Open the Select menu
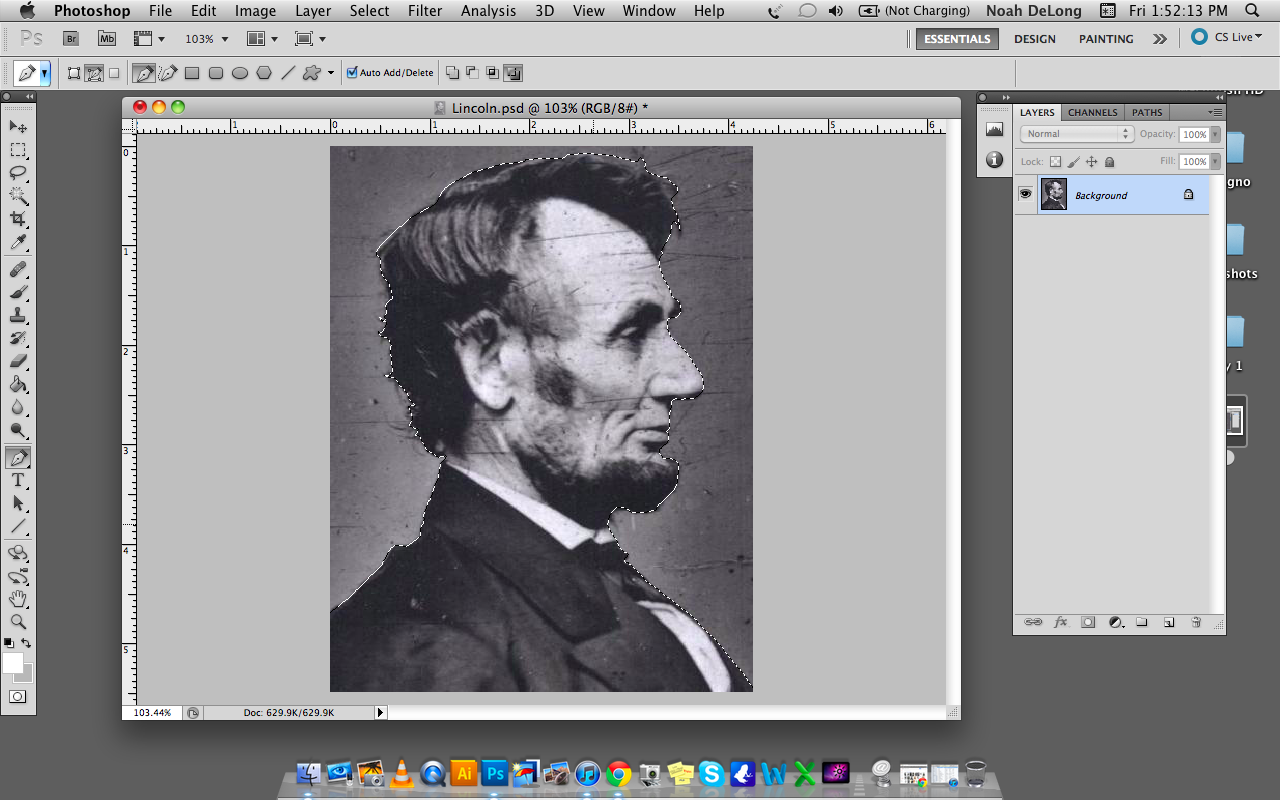Screen dimensions: 1280x800 point(369,11)
